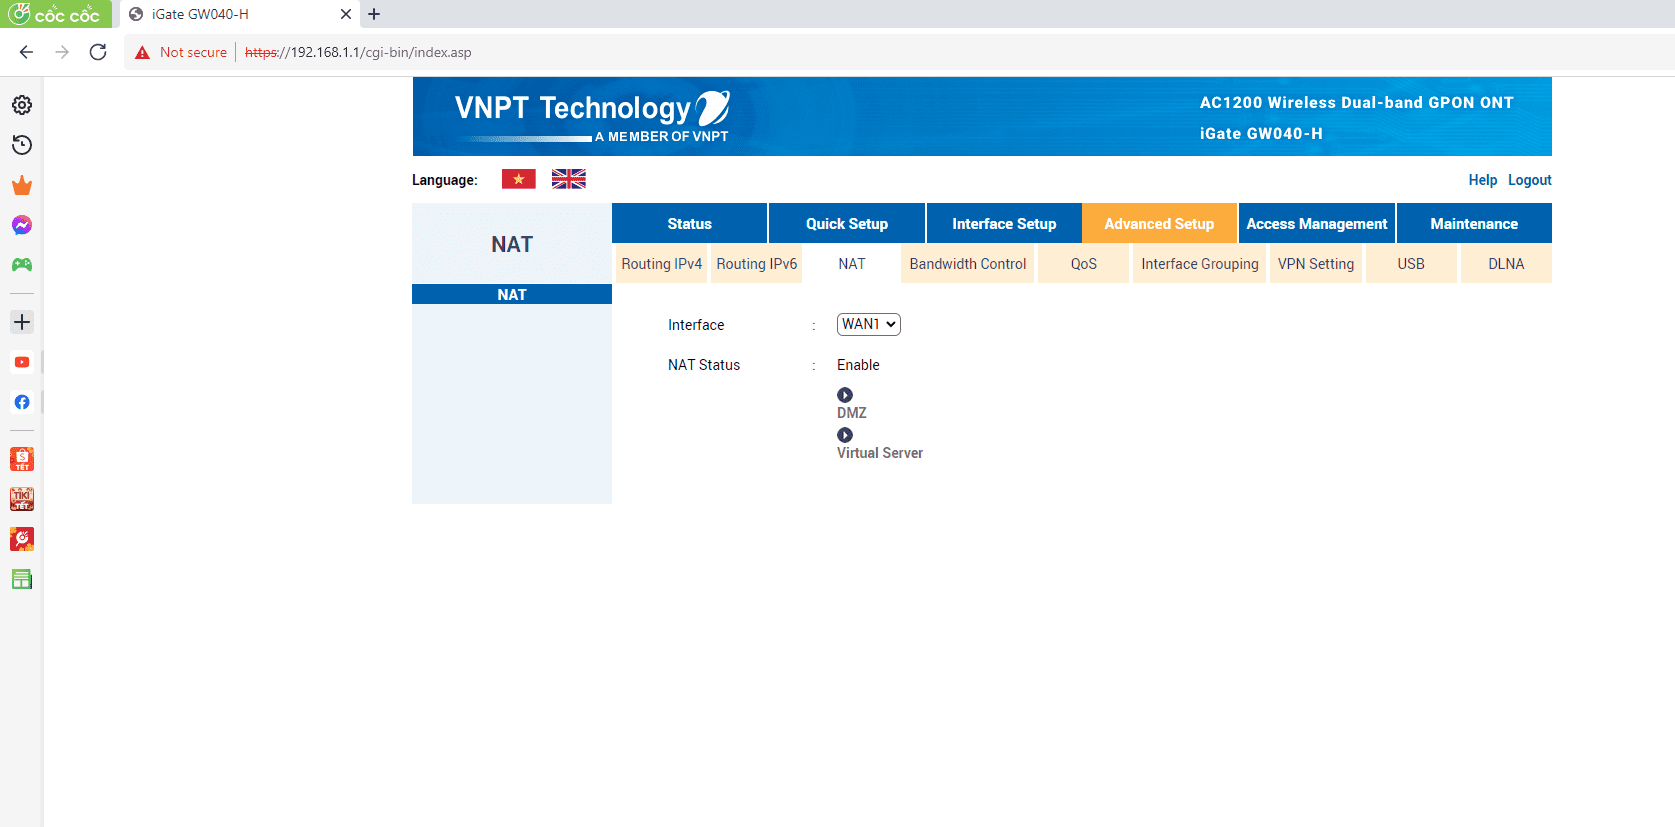The image size is (1675, 827).
Task: Go to Routing IPv6 submenu
Action: [757, 264]
